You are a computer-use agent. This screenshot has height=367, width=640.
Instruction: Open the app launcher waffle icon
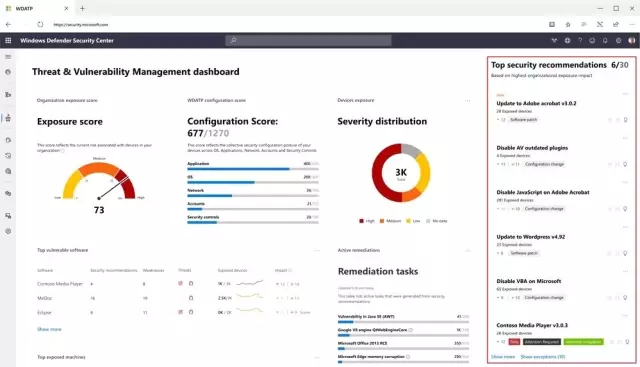(x=8, y=40)
